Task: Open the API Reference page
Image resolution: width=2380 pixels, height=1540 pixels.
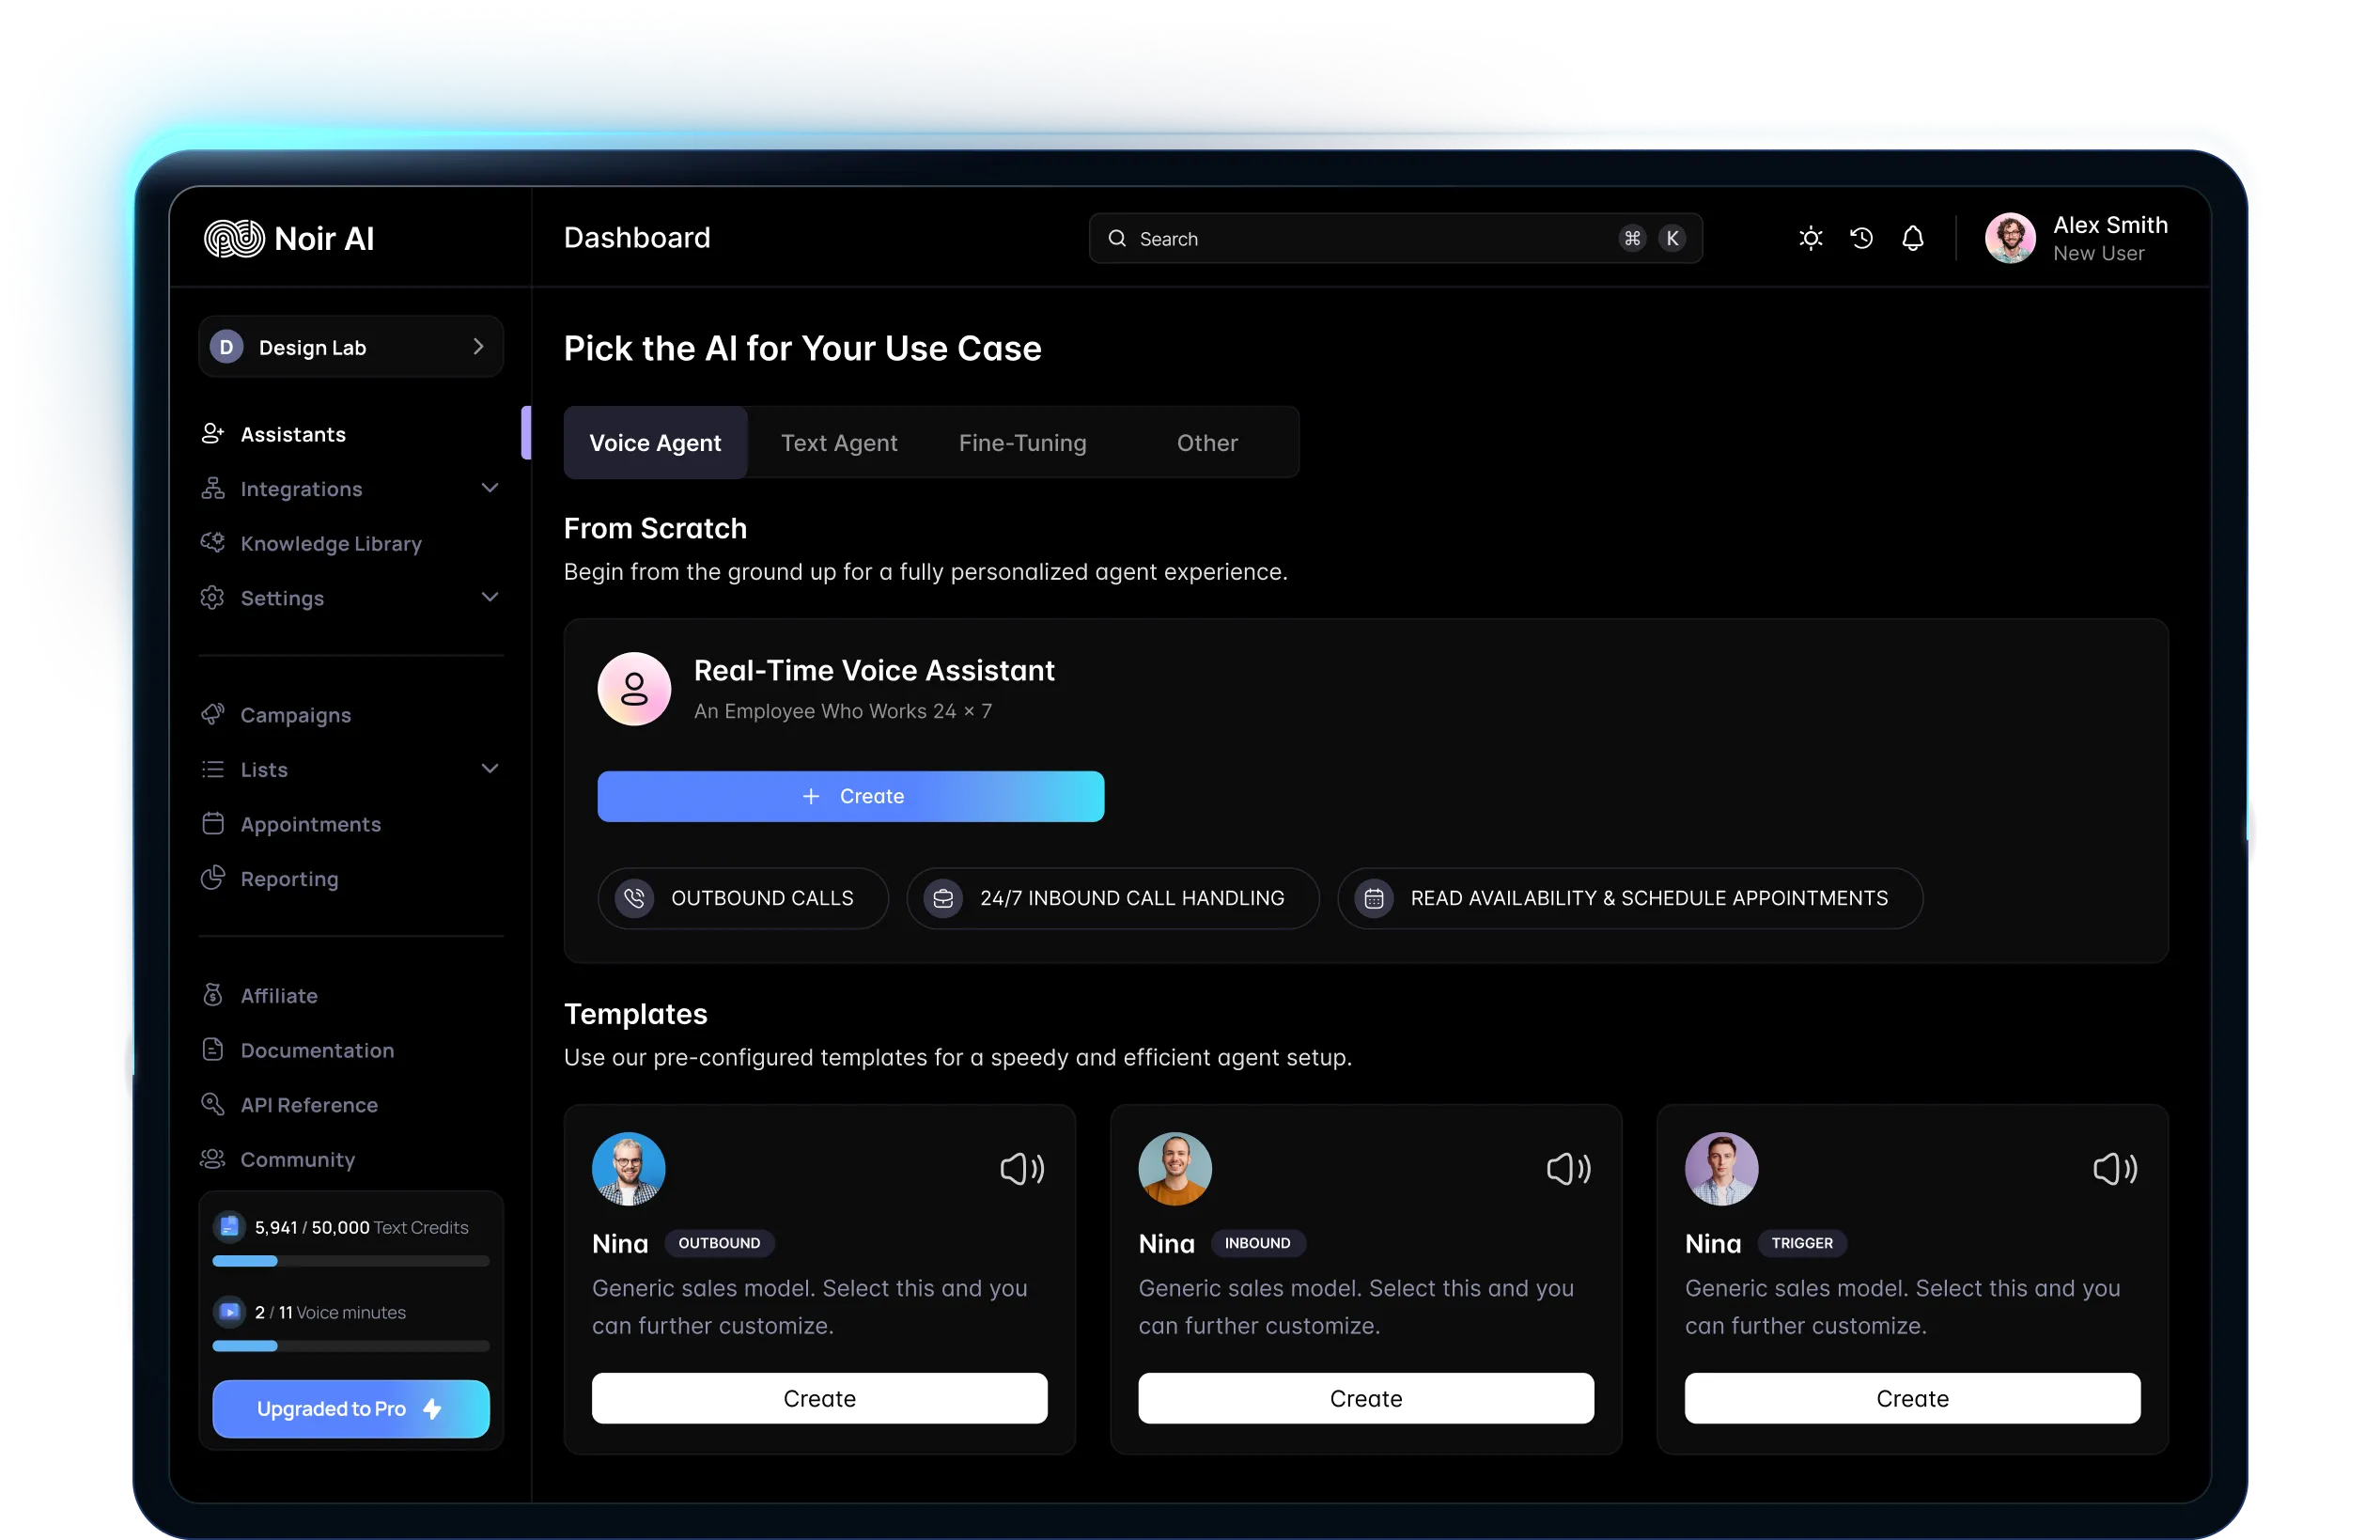Action: [x=308, y=1105]
